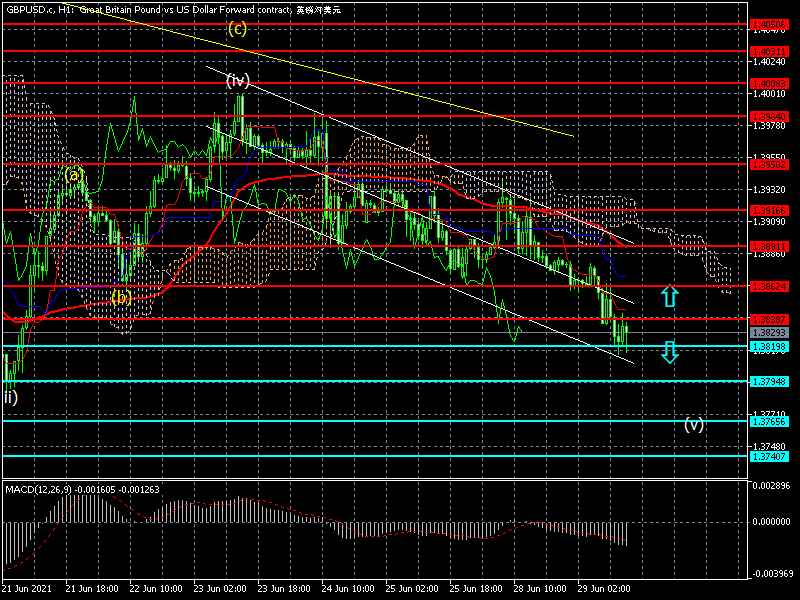Viewport: 800px width, 600px height.
Task: Click the 22 Jun 10:00 time label
Action: coord(156,588)
